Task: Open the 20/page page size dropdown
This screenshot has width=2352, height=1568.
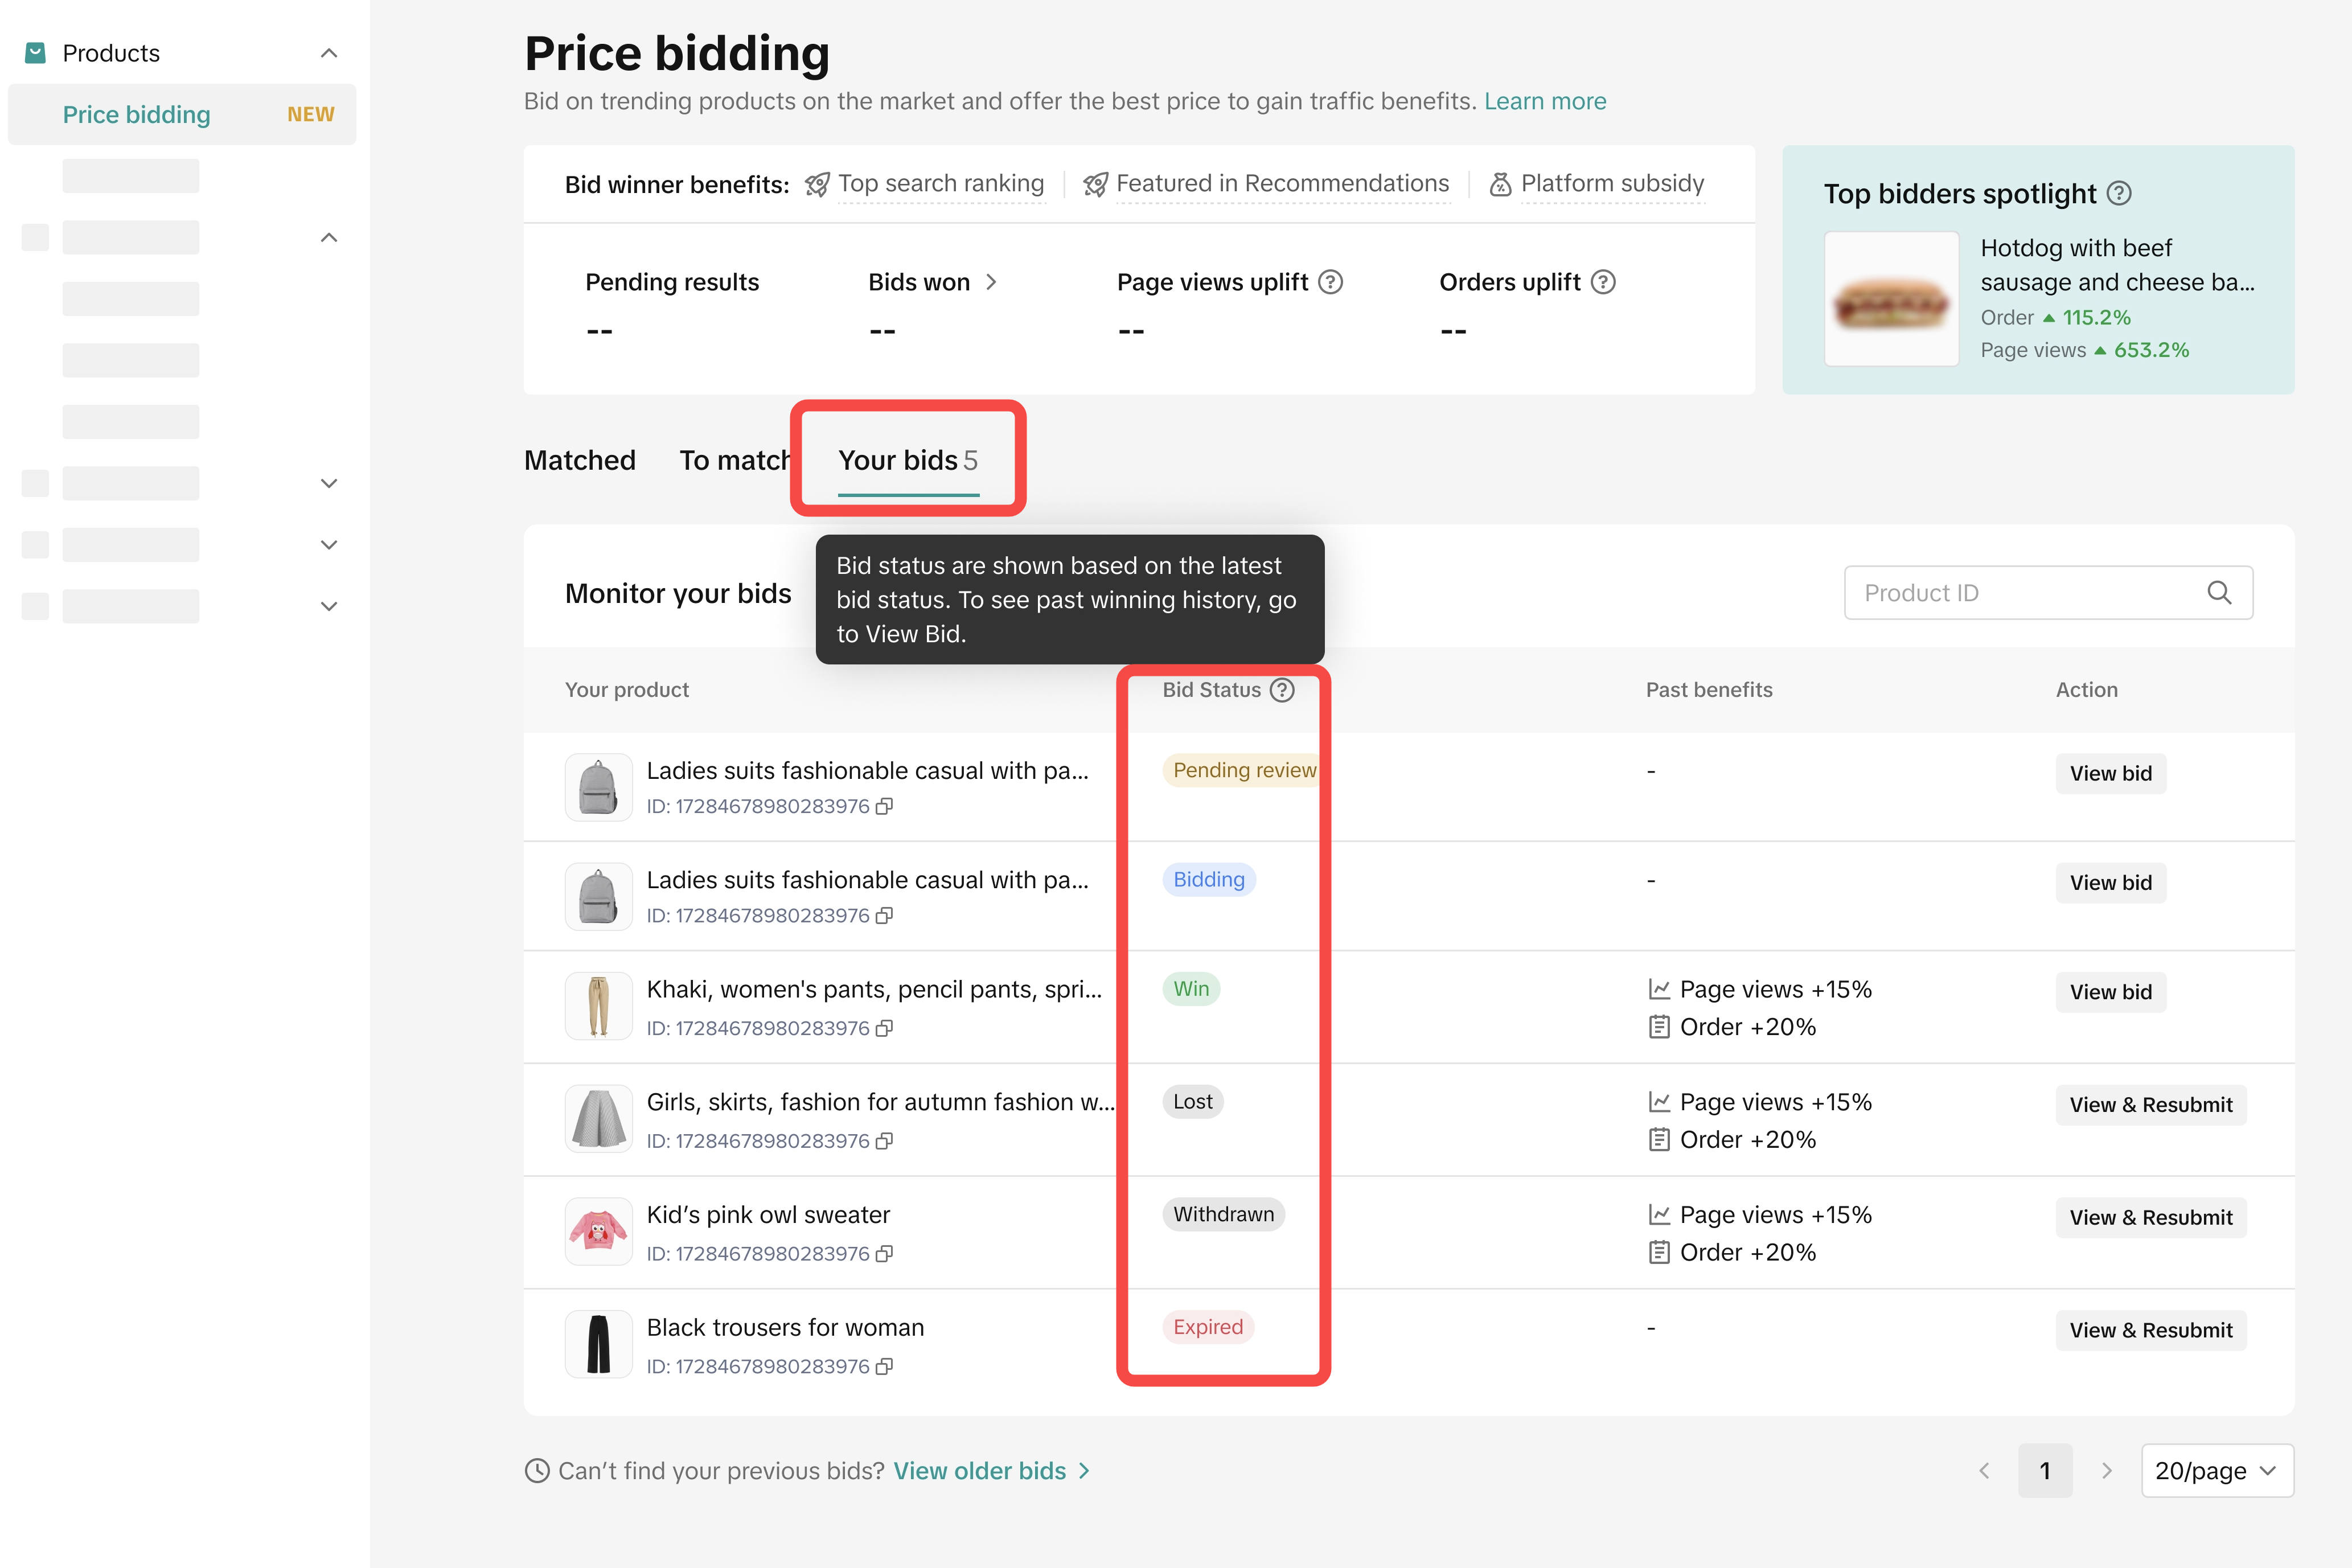Action: coord(2216,1471)
